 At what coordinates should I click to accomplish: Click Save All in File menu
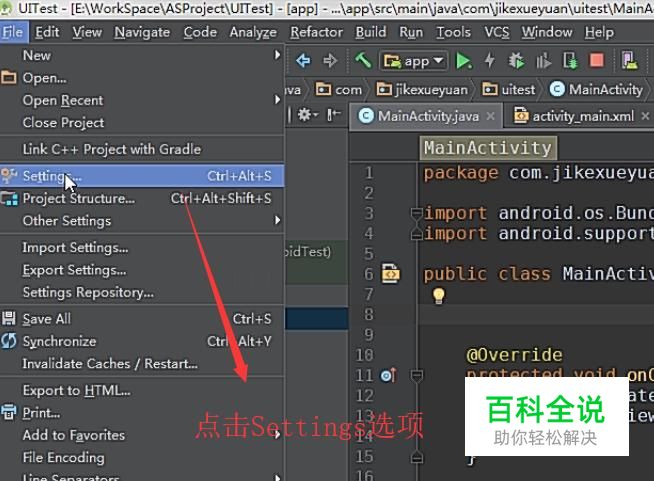142,319
